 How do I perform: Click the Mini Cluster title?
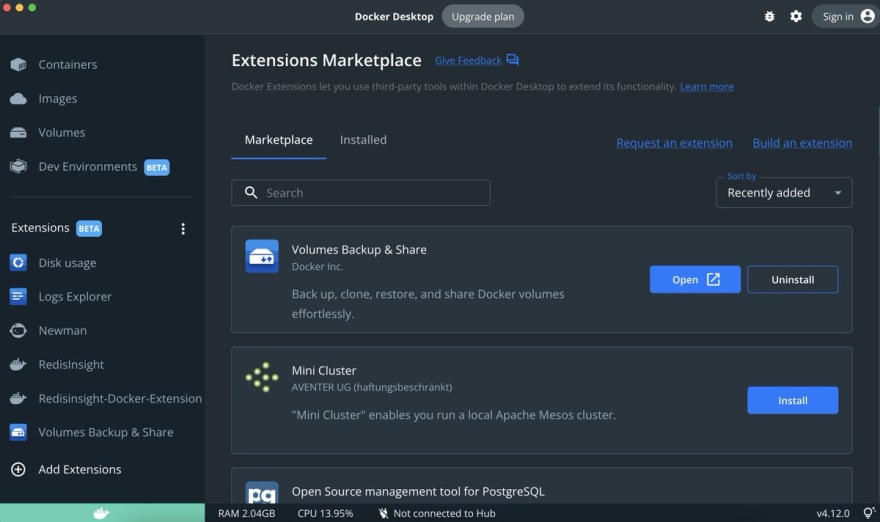point(324,370)
